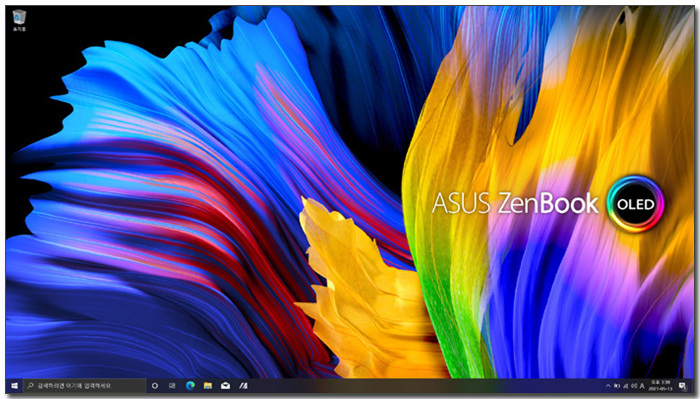Open Task View from the taskbar
The height and width of the screenshot is (399, 700).
(172, 386)
